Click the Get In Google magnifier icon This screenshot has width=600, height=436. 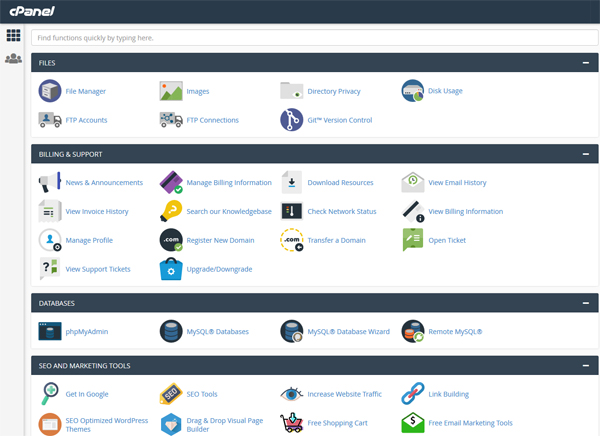click(50, 394)
